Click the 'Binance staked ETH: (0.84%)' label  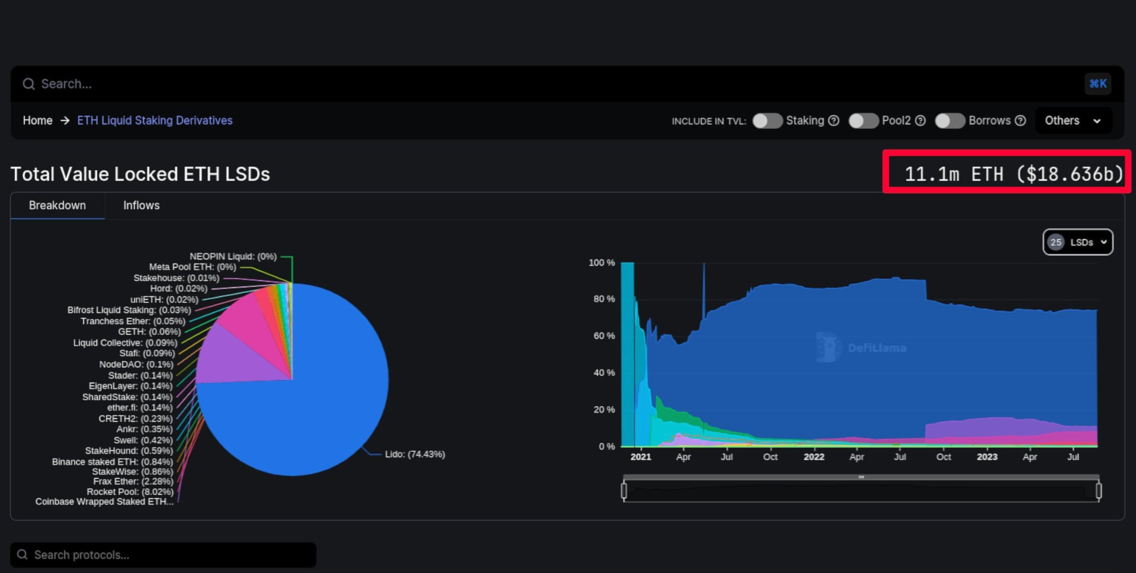click(113, 461)
